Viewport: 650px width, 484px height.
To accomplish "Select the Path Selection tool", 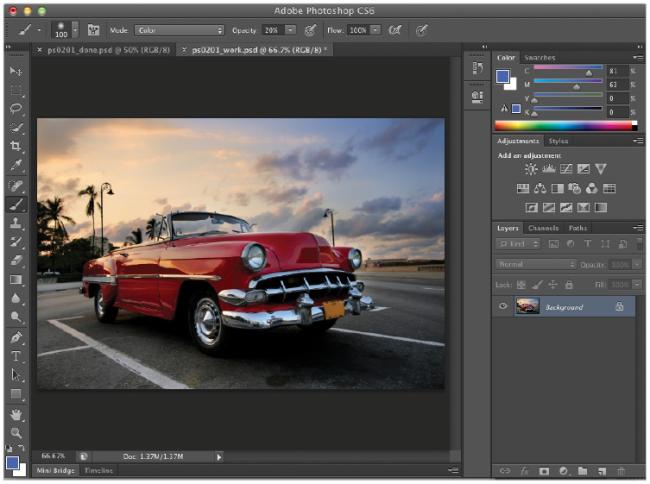I will pyautogui.click(x=16, y=375).
